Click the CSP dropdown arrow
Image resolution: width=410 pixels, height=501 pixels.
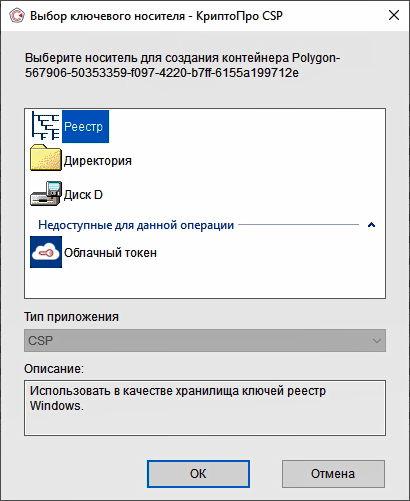click(377, 341)
